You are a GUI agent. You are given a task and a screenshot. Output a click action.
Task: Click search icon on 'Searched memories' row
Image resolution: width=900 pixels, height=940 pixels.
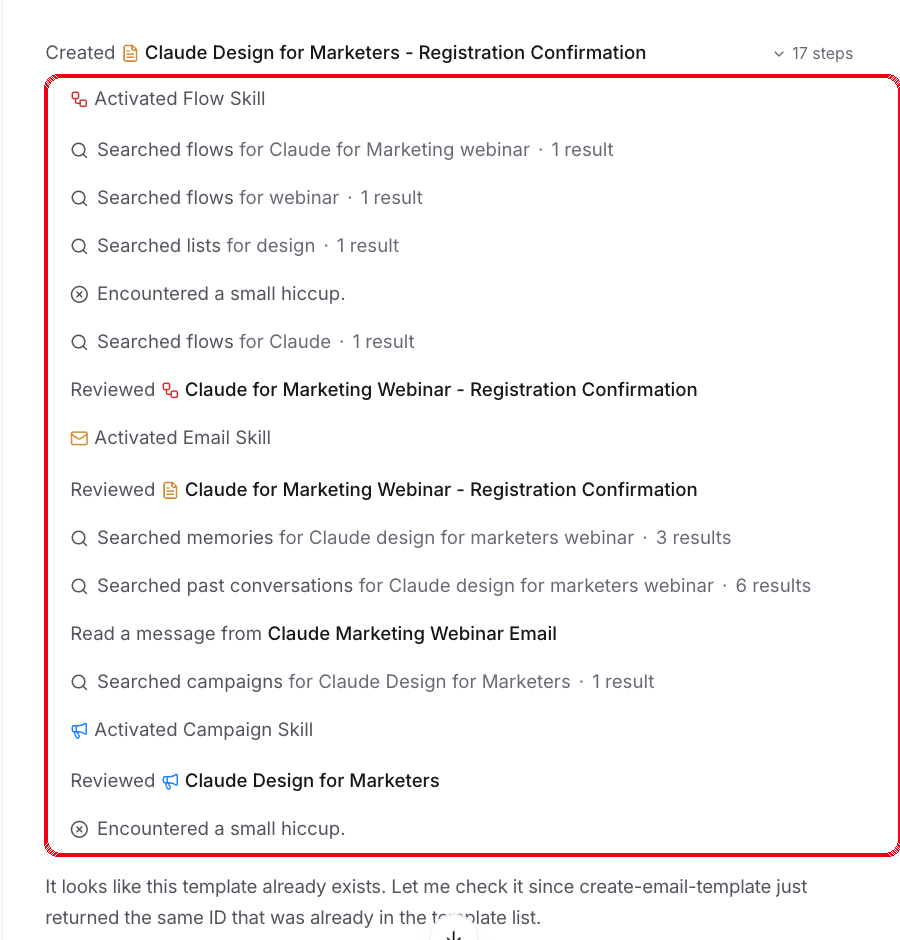coord(79,538)
